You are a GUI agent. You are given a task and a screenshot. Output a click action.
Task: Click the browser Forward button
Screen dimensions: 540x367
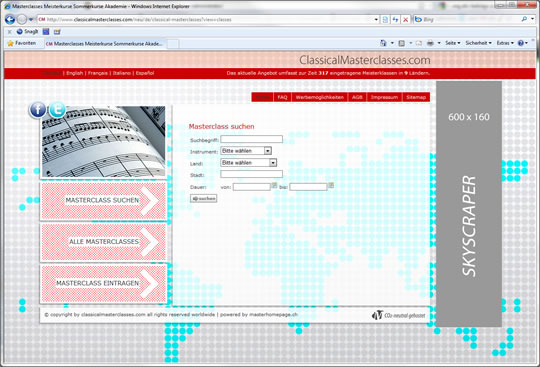(22, 19)
